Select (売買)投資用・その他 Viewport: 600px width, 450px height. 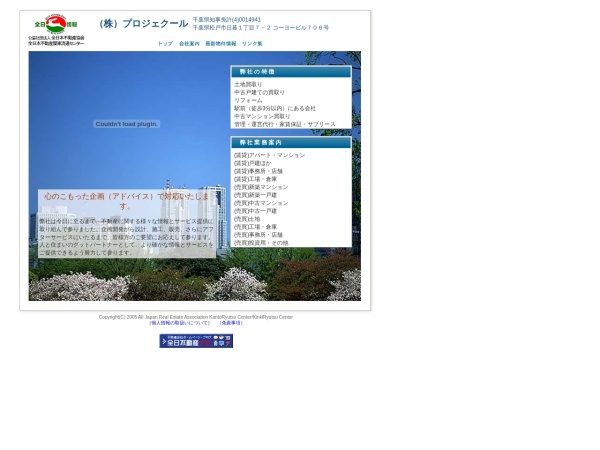261,243
